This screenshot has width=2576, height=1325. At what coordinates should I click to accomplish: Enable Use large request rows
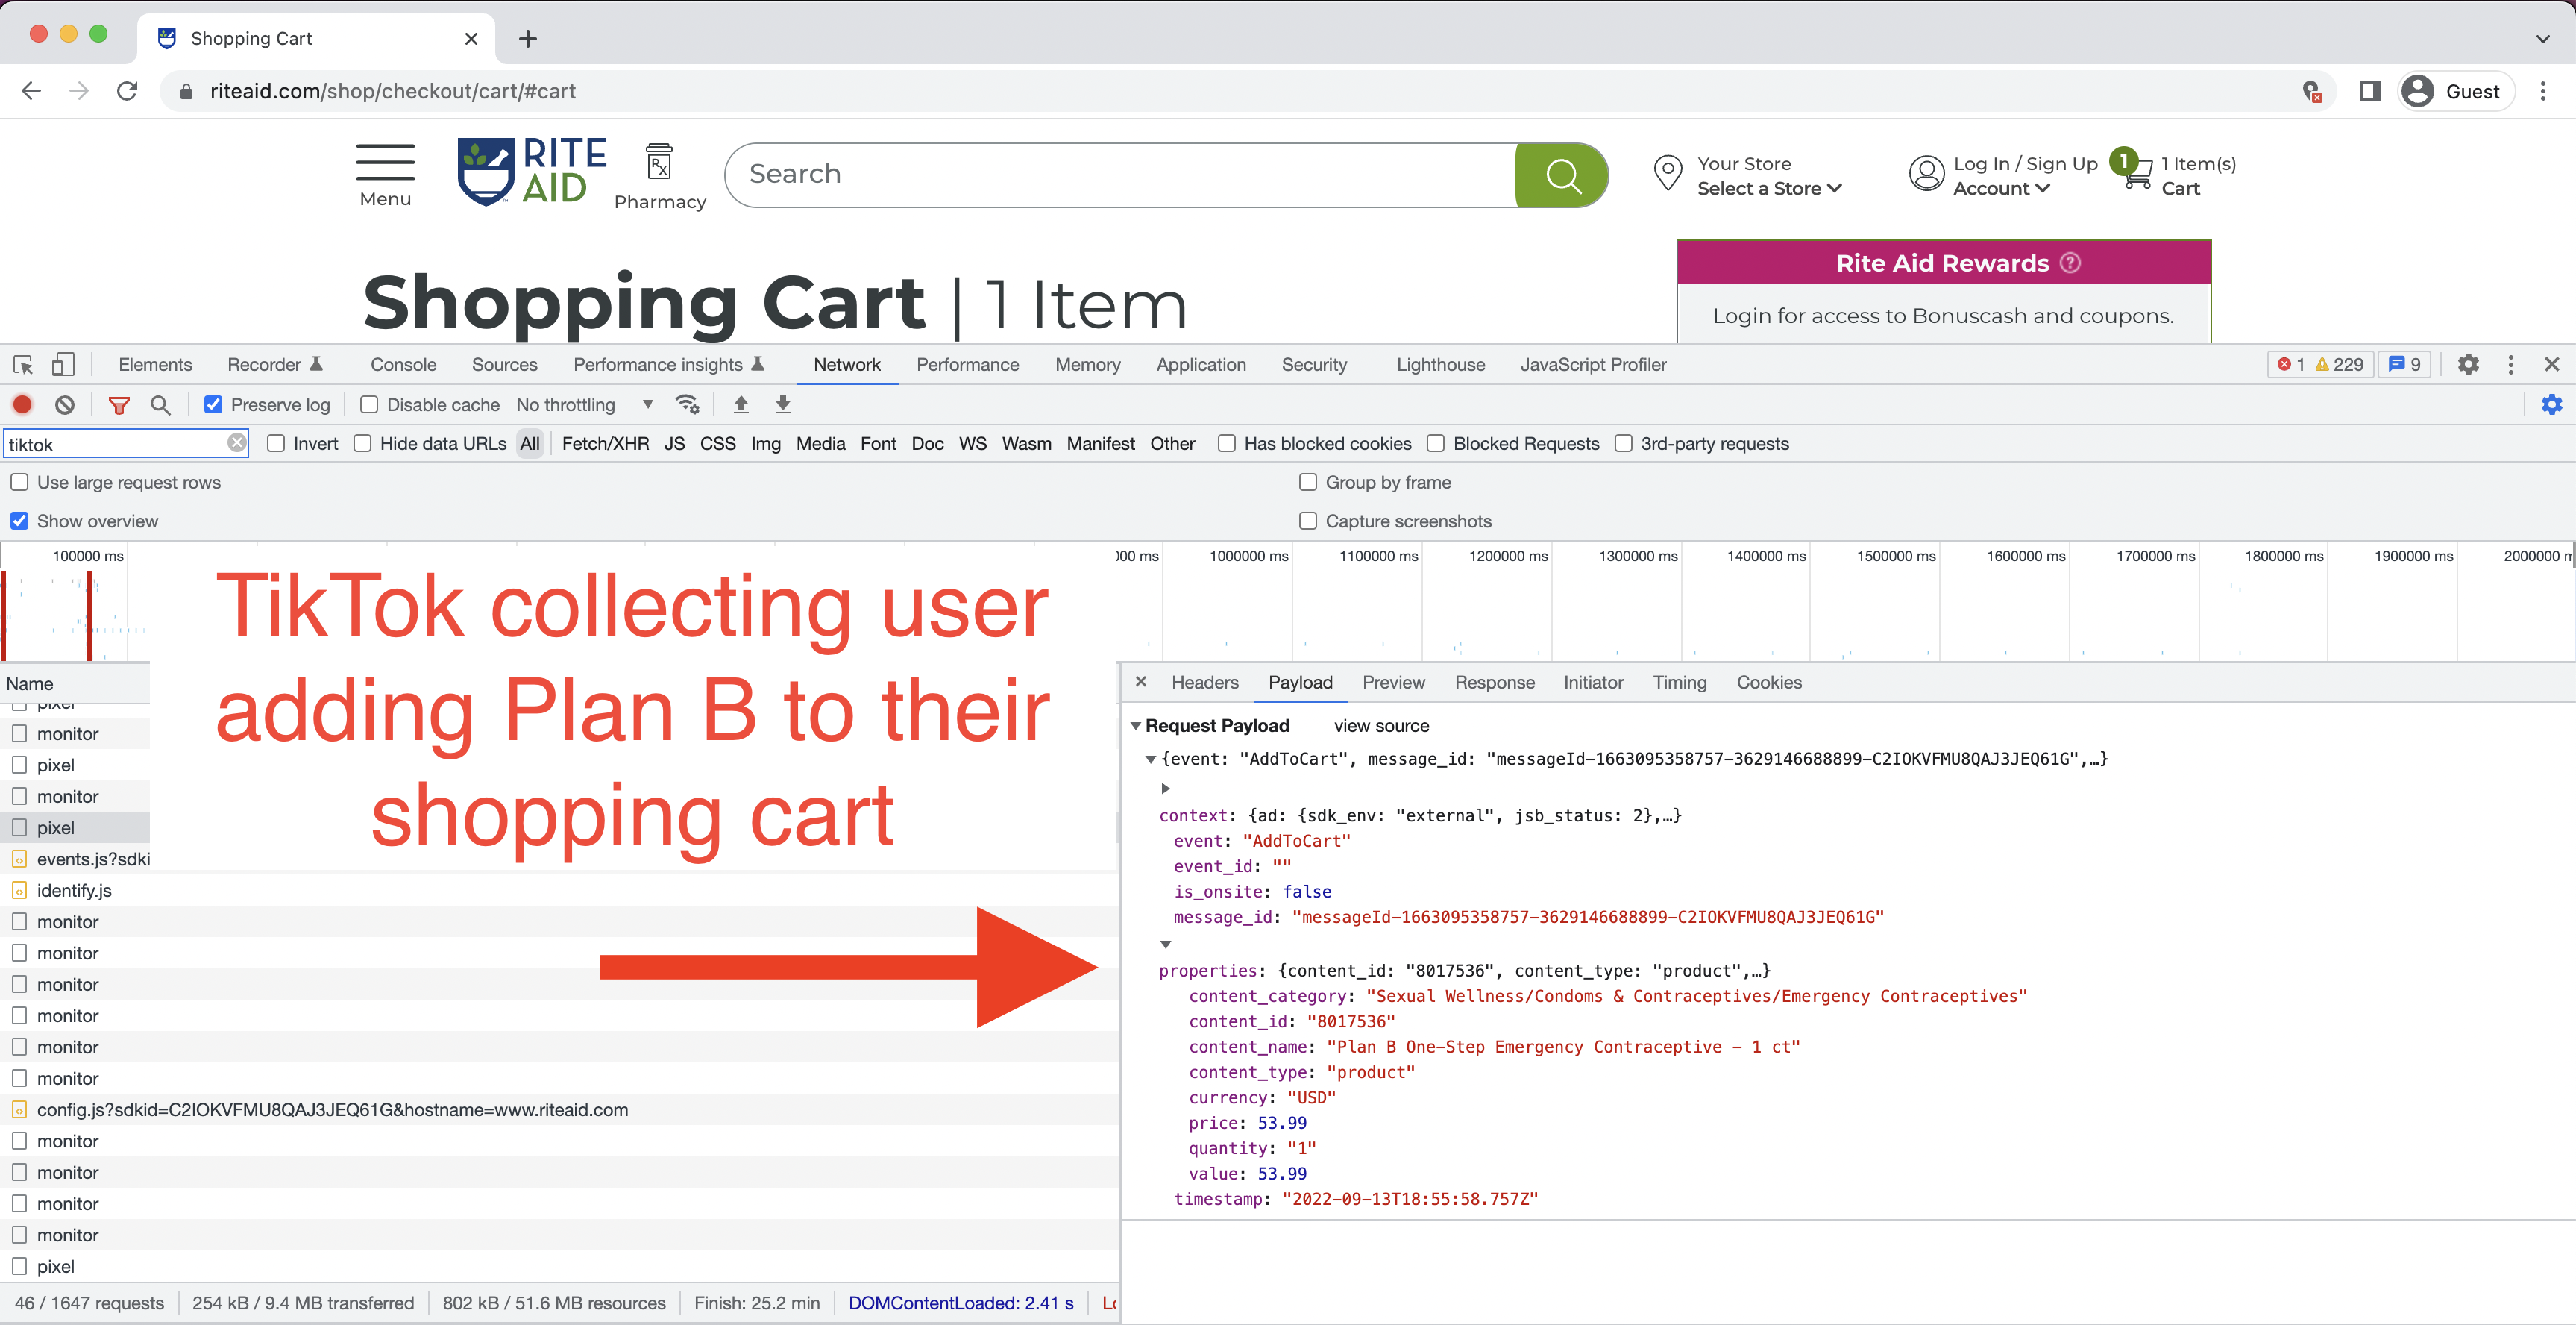tap(19, 482)
